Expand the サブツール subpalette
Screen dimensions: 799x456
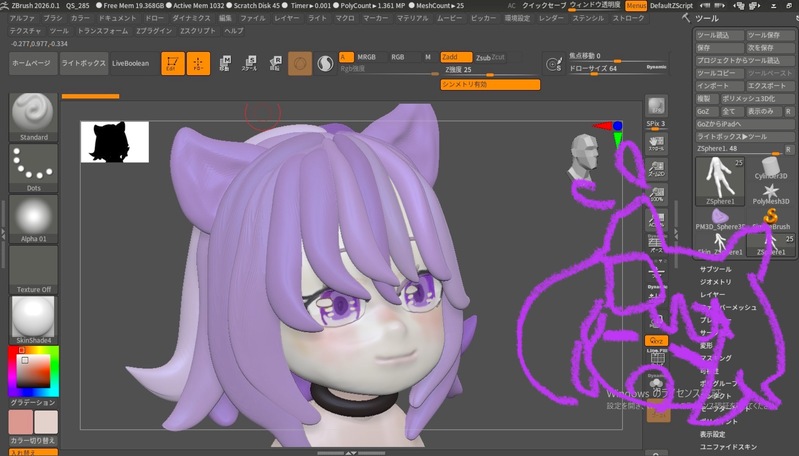715,269
